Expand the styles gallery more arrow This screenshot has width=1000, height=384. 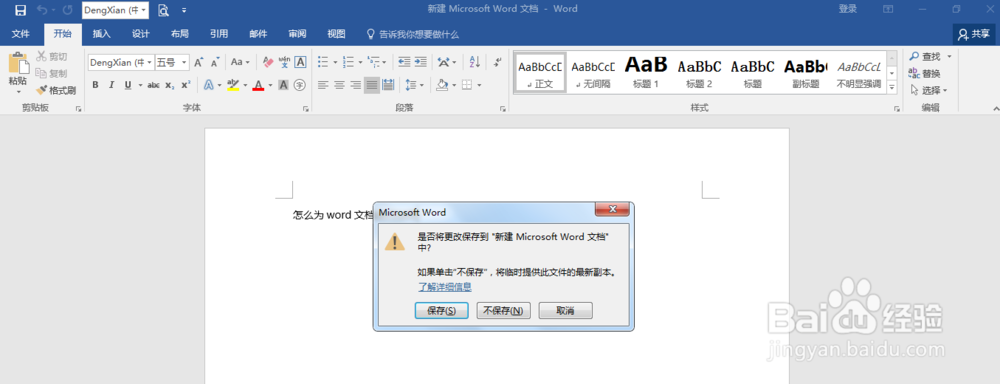point(892,88)
